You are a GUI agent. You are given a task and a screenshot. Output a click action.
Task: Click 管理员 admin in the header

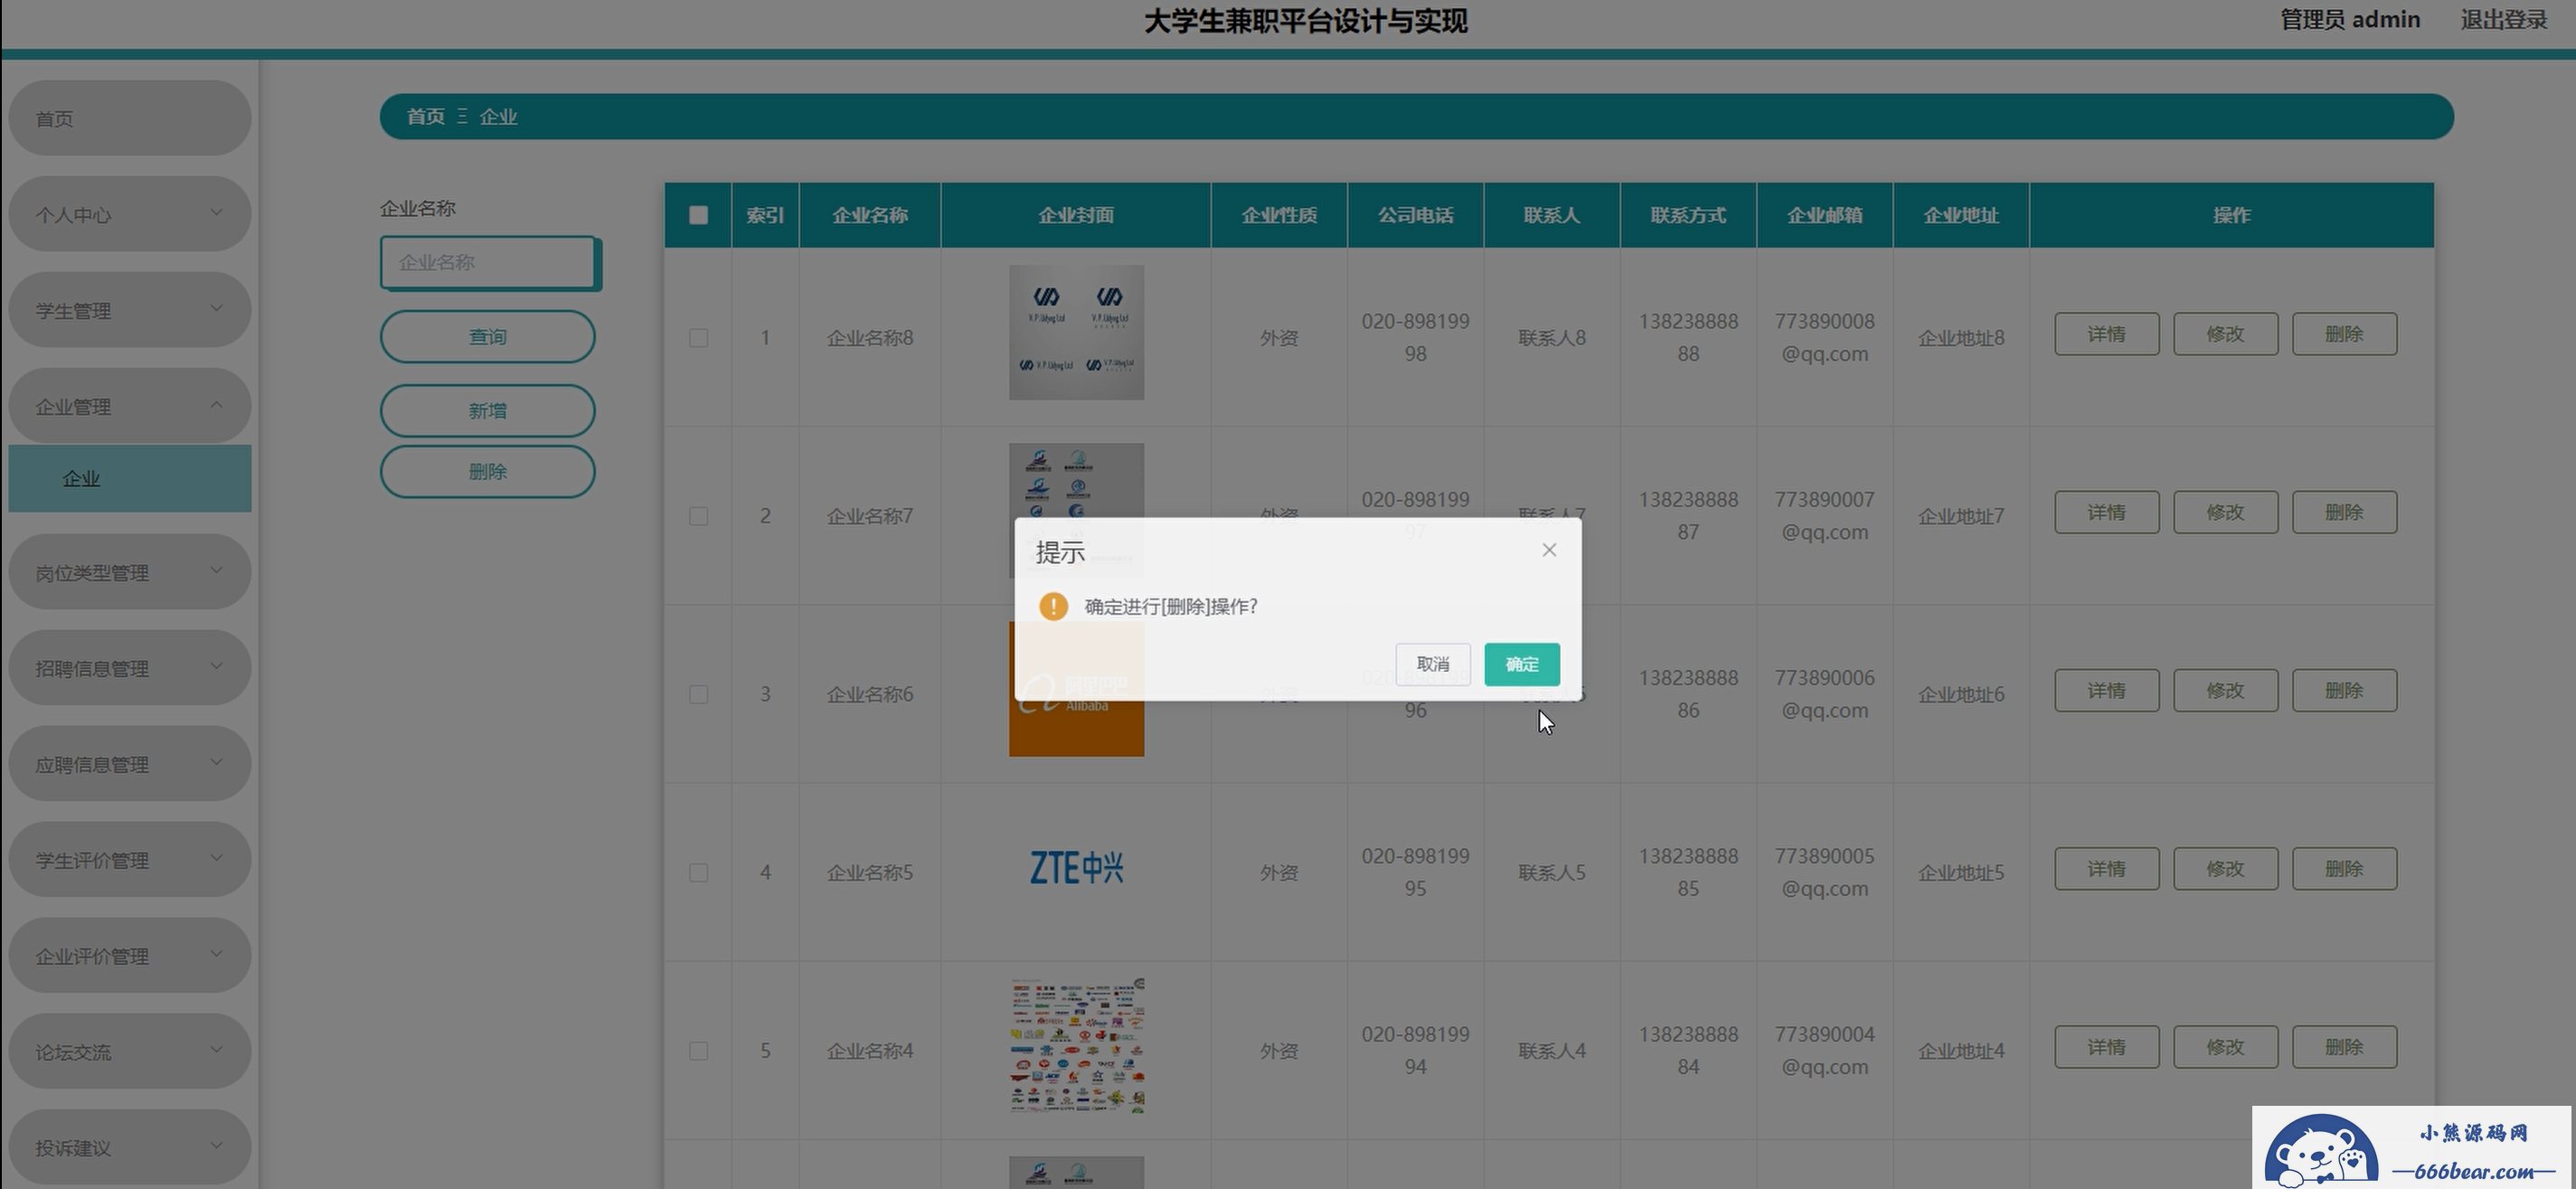(x=2350, y=20)
